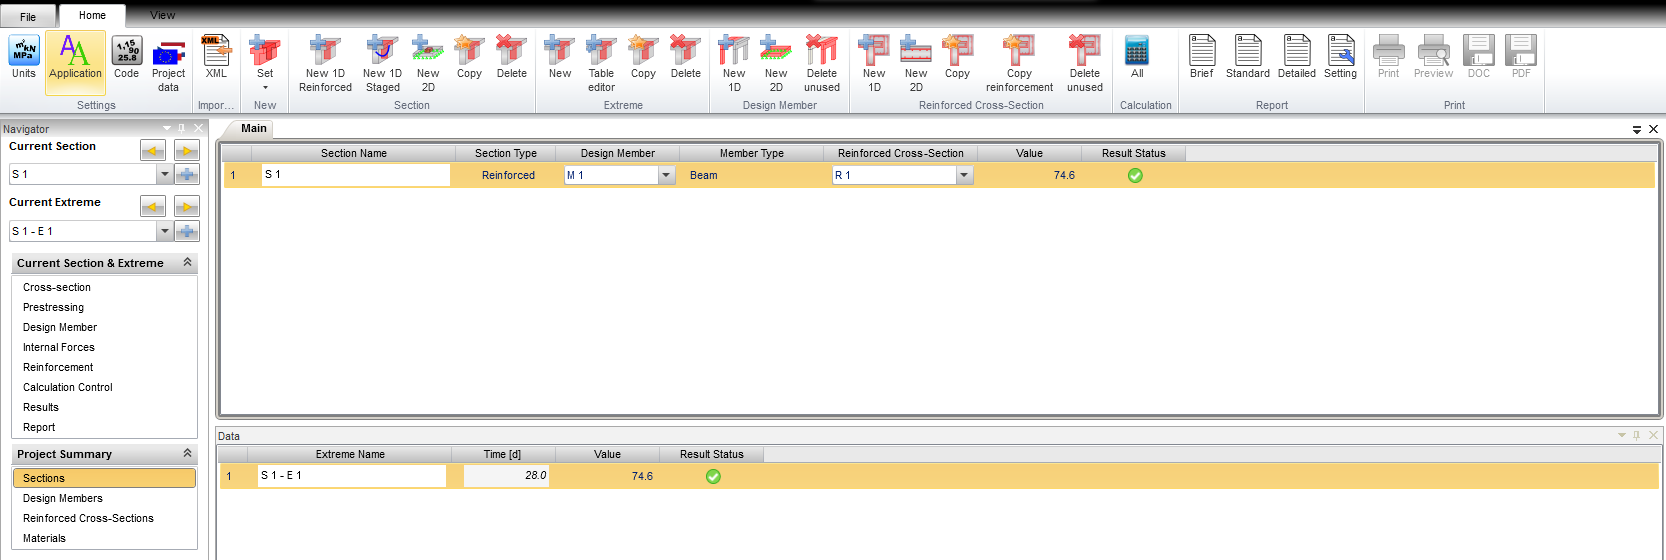The image size is (1666, 560).
Task: Open Project data in ribbon
Action: 168,64
